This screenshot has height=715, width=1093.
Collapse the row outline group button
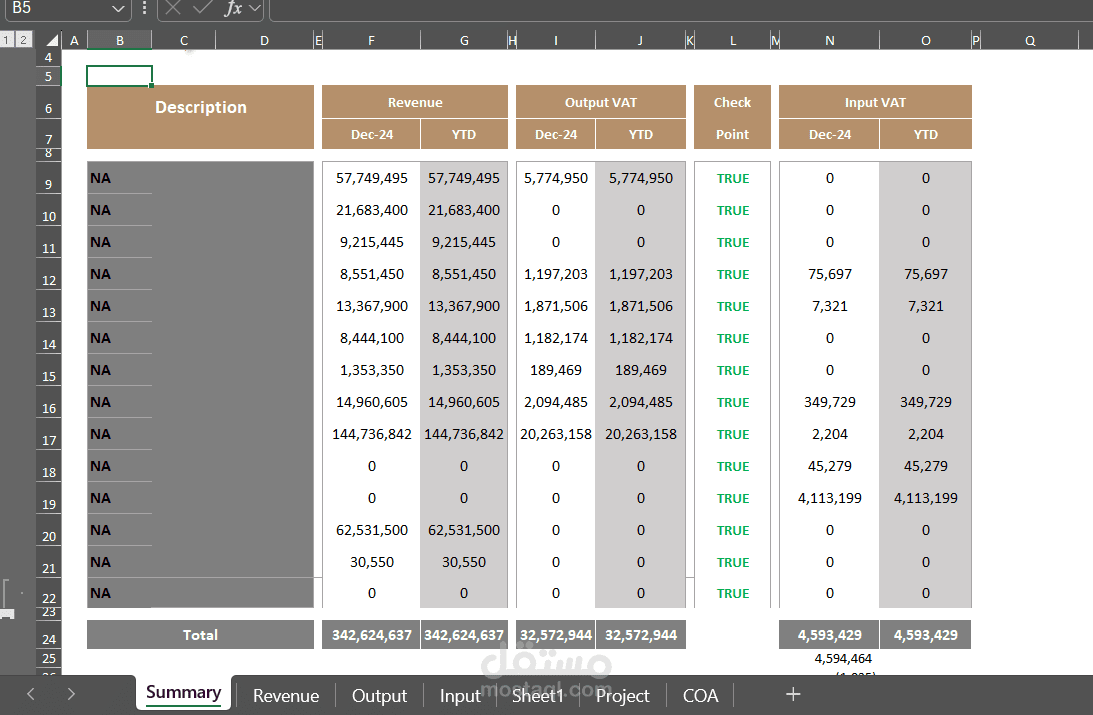tap(7, 614)
